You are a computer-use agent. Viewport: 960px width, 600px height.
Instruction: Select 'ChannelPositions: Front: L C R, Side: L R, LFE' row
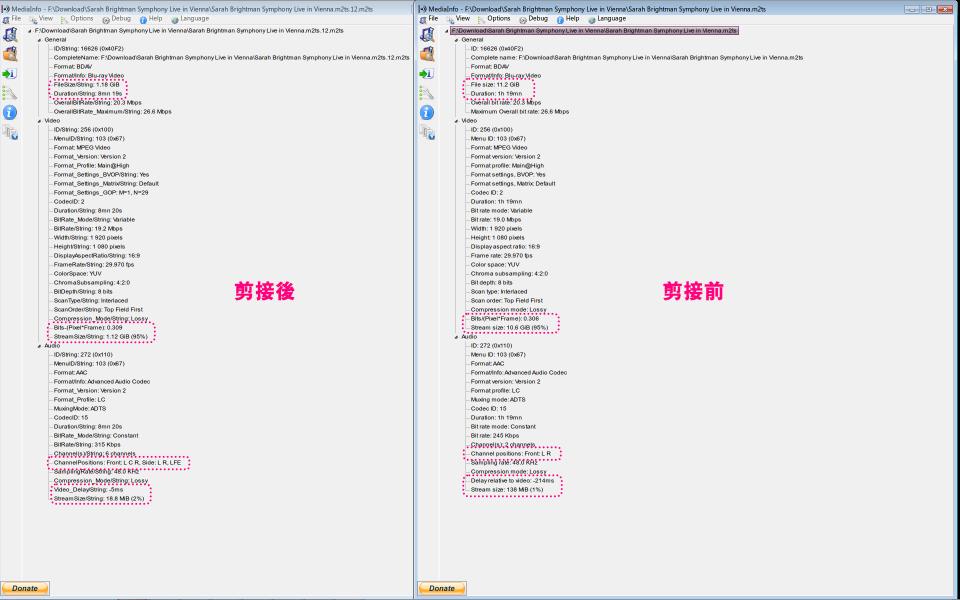click(117, 463)
